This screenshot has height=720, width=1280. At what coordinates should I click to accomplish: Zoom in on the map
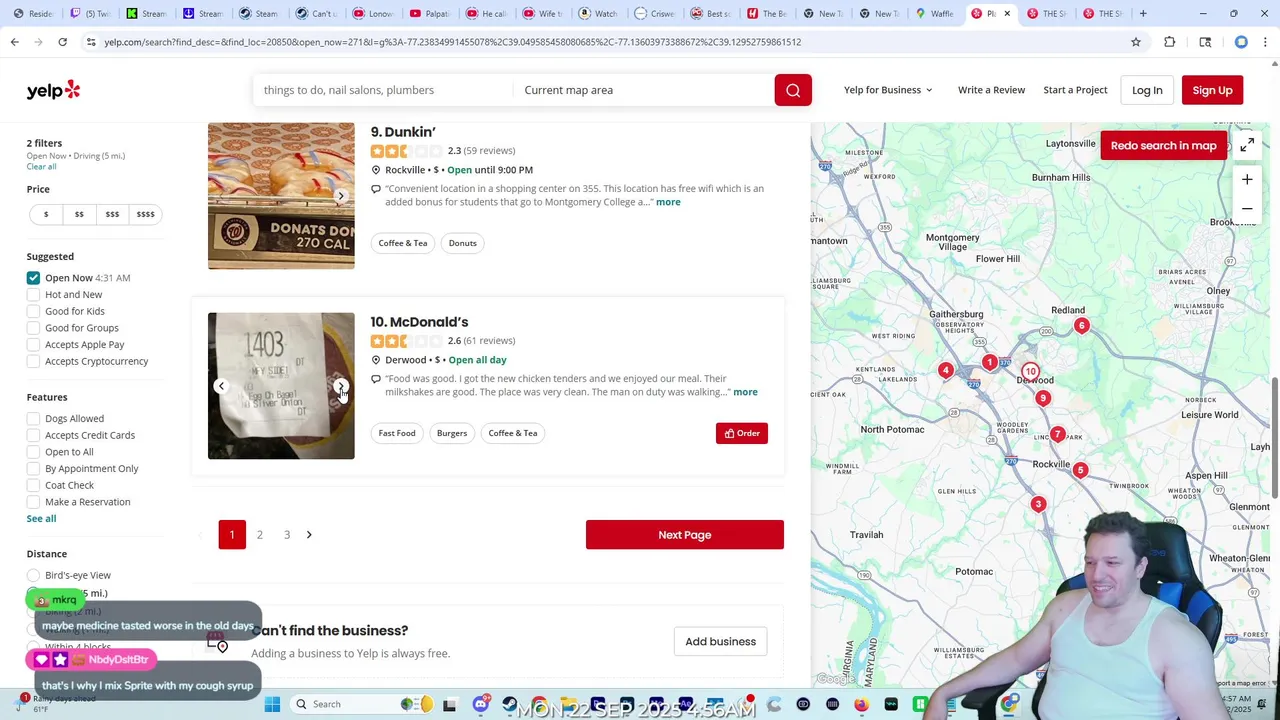(1247, 180)
